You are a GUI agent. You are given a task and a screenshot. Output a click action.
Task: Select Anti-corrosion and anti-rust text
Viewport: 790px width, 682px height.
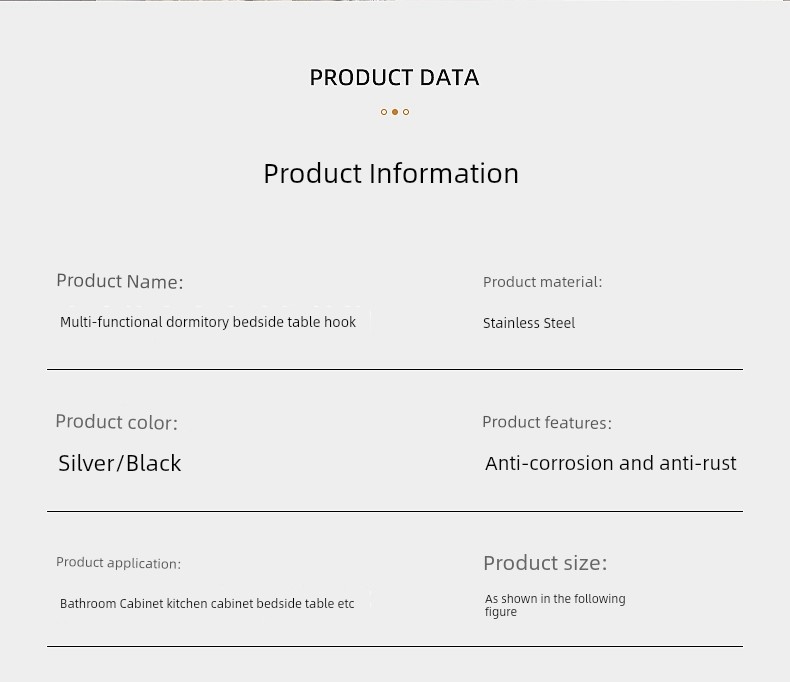coord(611,463)
